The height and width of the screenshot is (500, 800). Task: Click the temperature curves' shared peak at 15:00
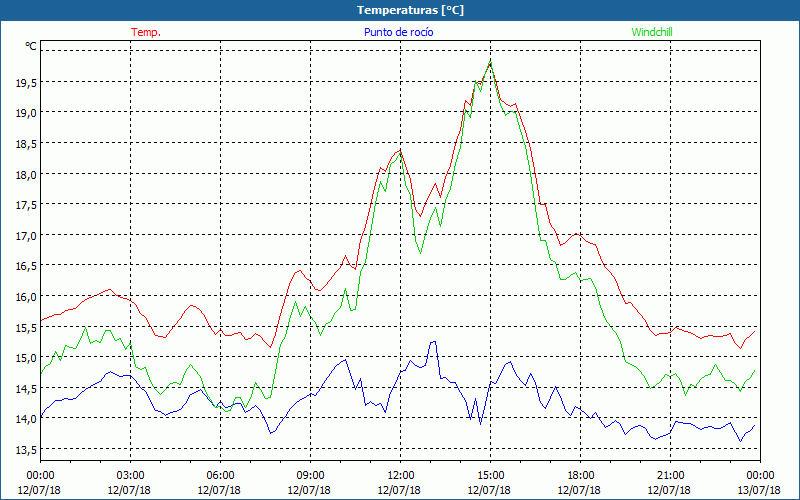click(490, 62)
